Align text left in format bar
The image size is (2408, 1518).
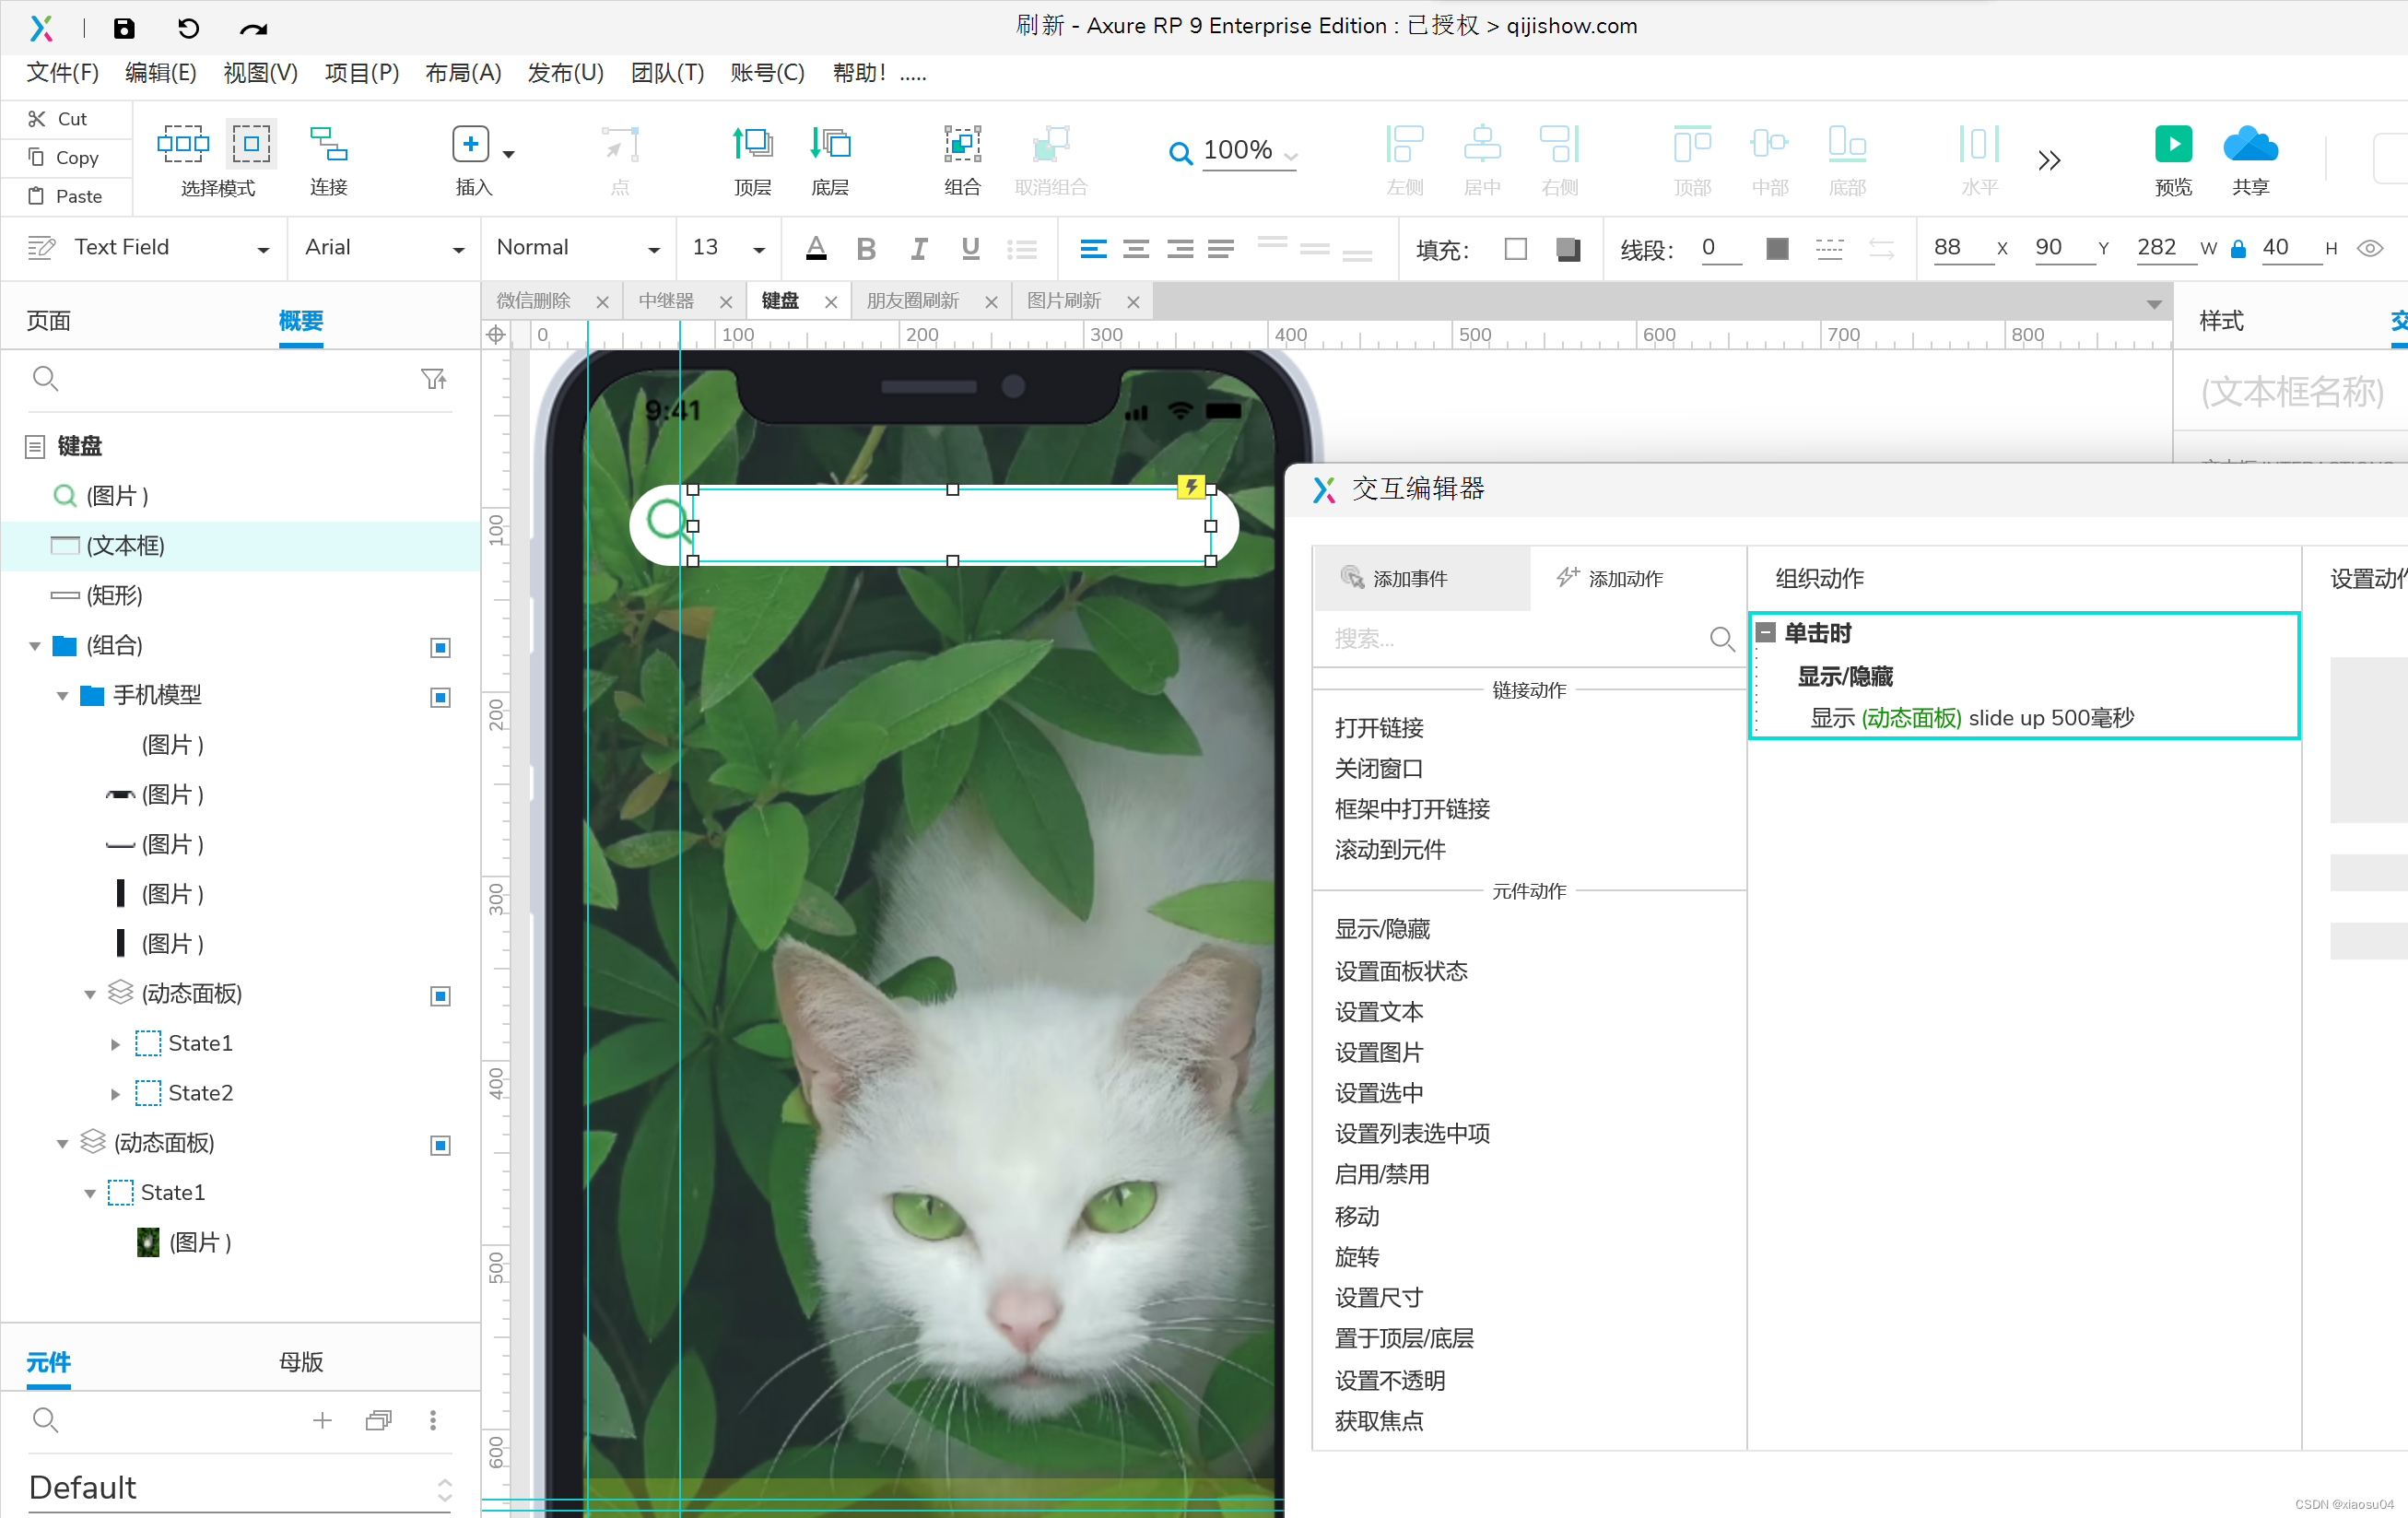point(1093,249)
